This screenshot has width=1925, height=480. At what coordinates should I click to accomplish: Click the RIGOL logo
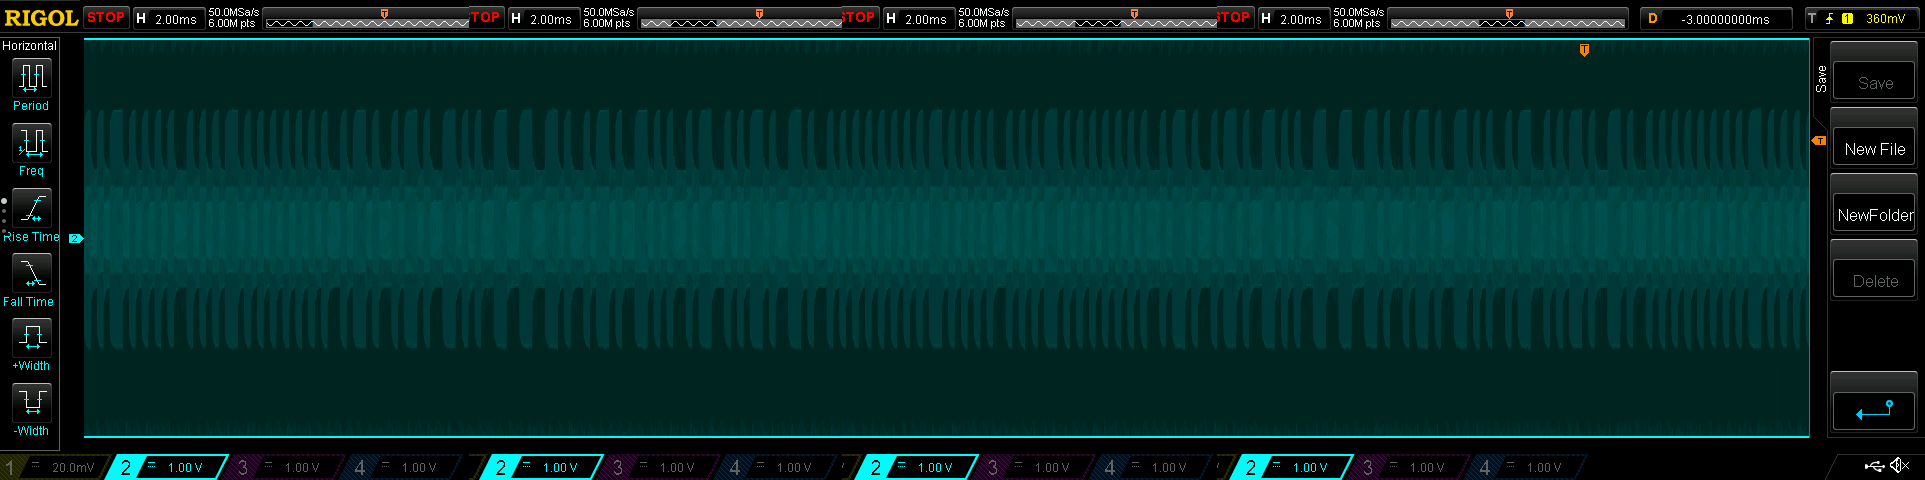click(x=41, y=18)
